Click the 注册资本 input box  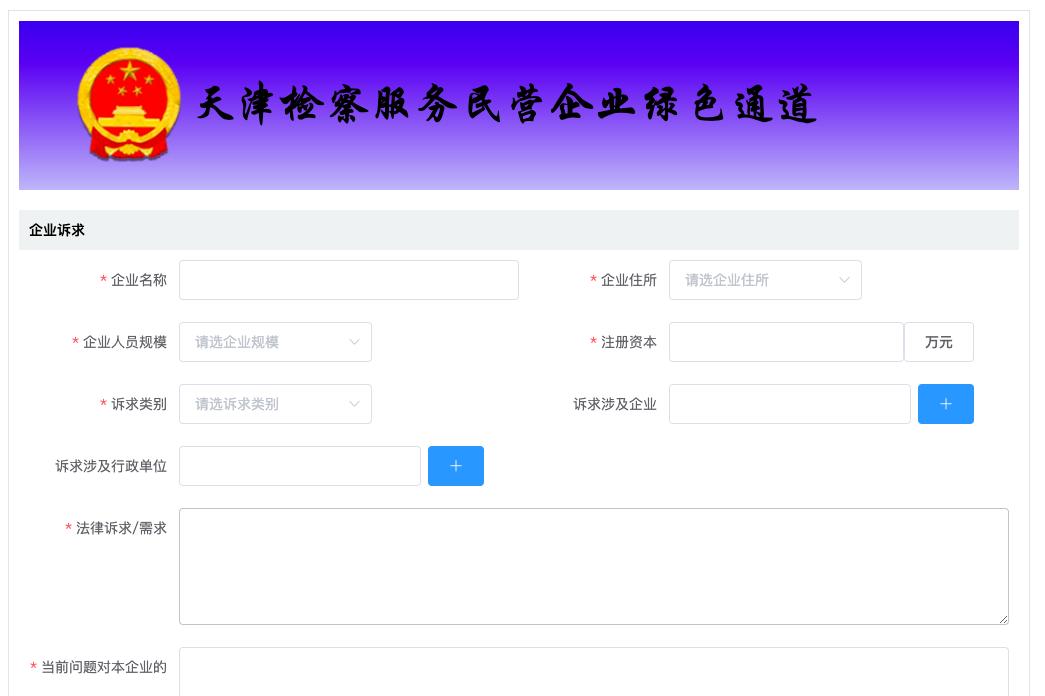[785, 342]
